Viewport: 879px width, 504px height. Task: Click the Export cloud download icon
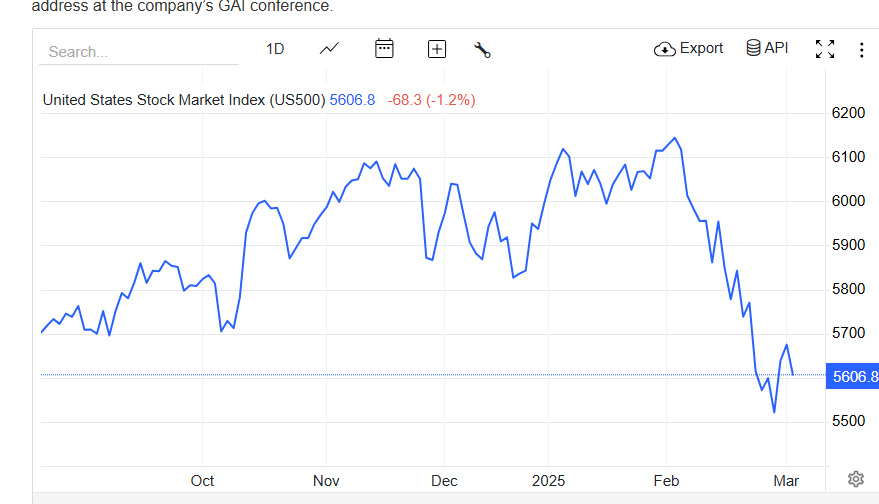(x=665, y=49)
